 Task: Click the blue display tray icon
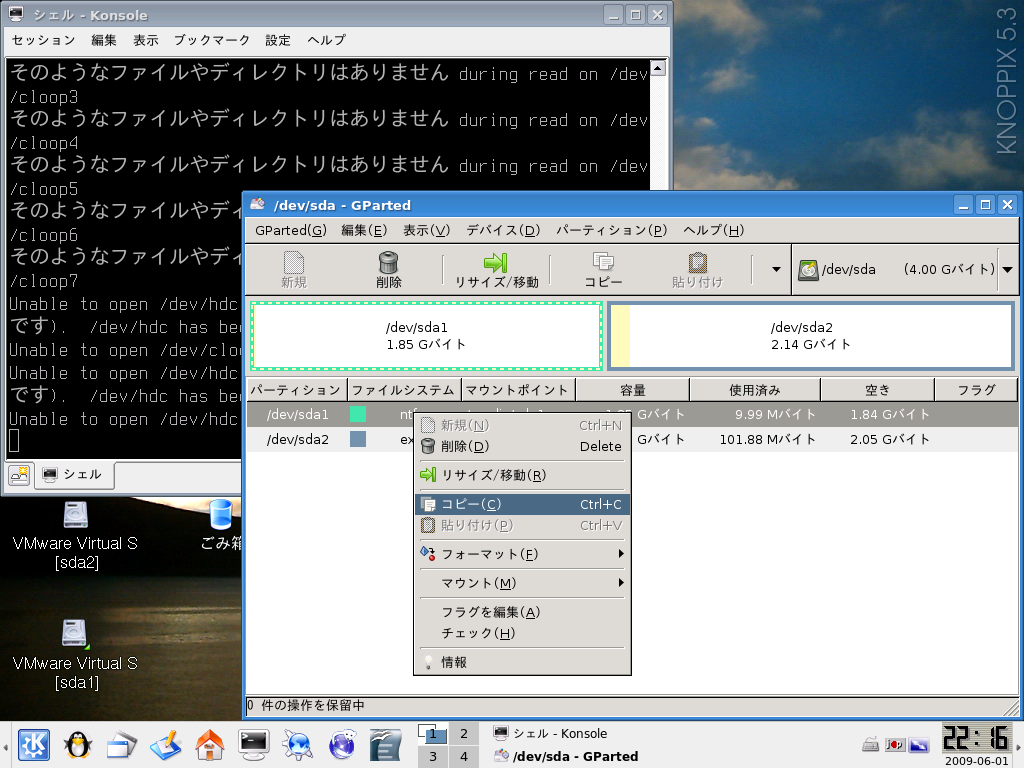[x=920, y=744]
